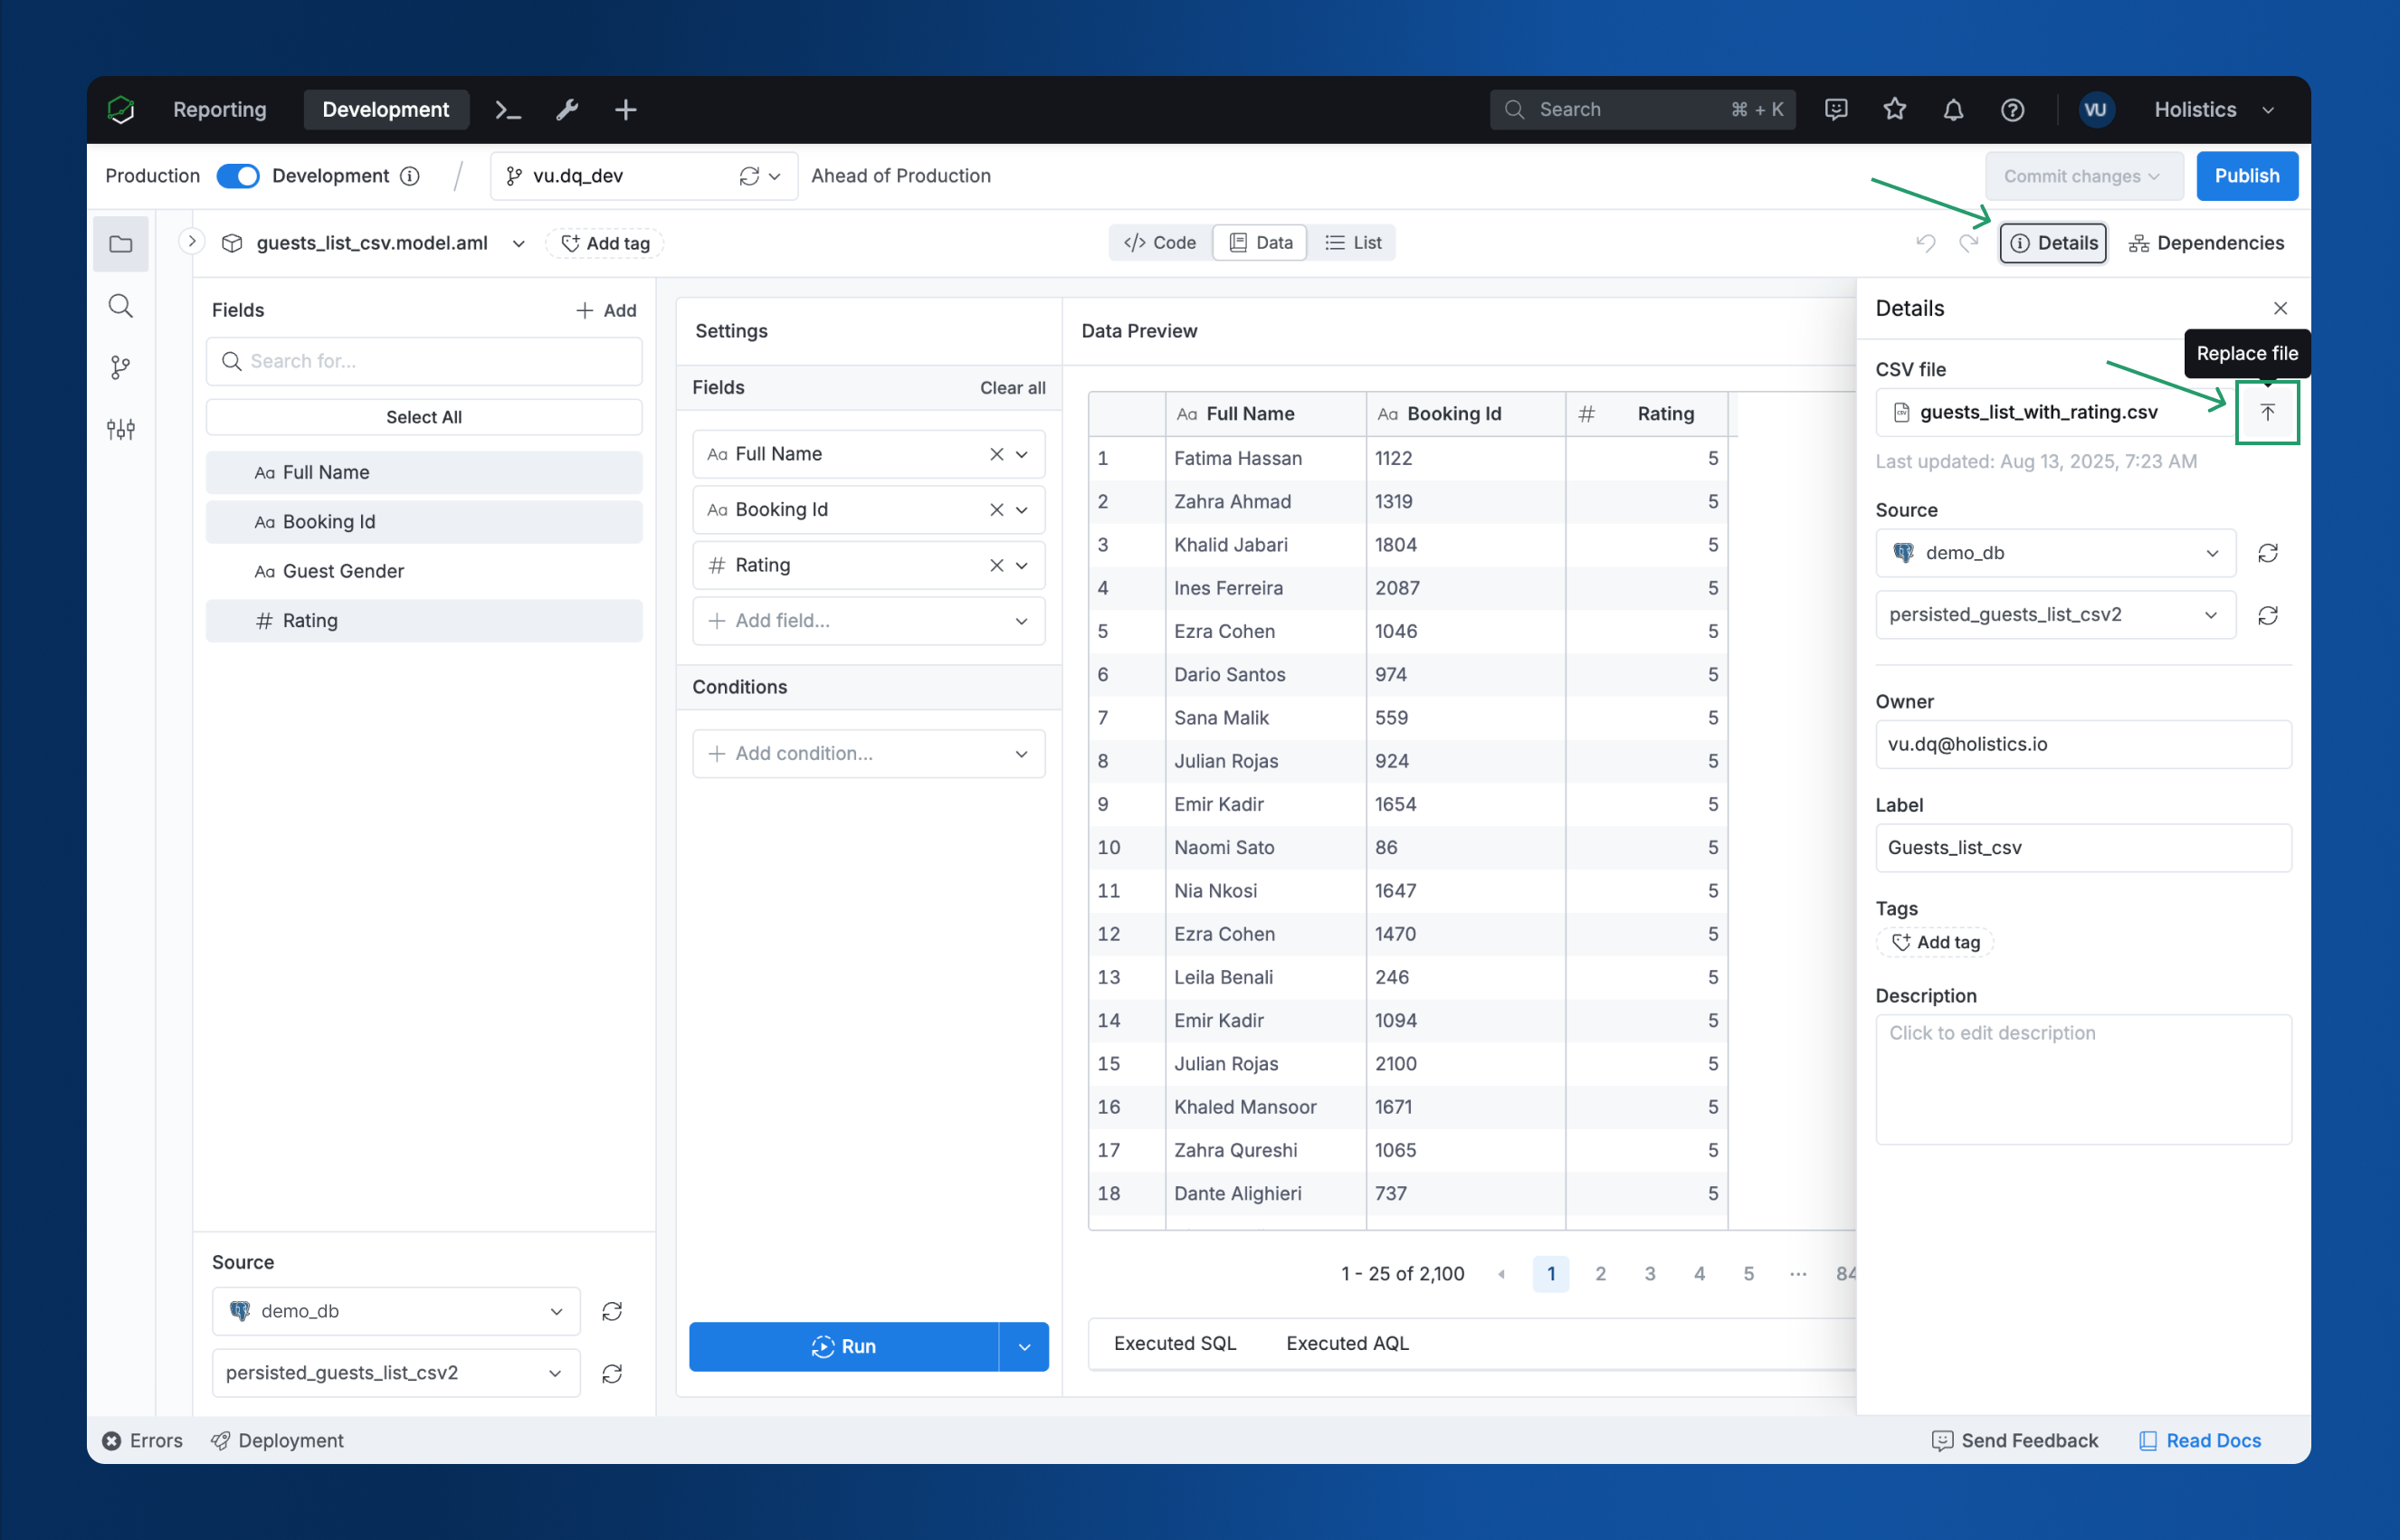The image size is (2400, 1540).
Task: Click the favorites star icon
Action: (x=1894, y=110)
